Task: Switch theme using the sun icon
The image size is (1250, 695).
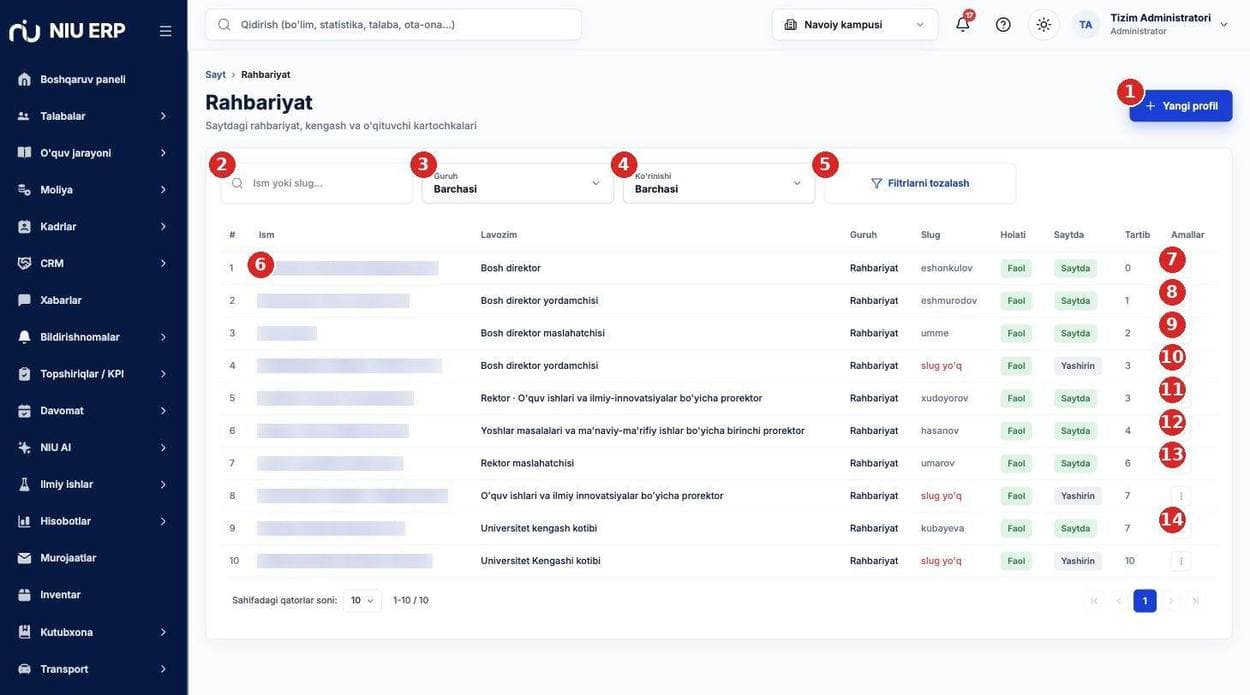Action: pyautogui.click(x=1044, y=24)
